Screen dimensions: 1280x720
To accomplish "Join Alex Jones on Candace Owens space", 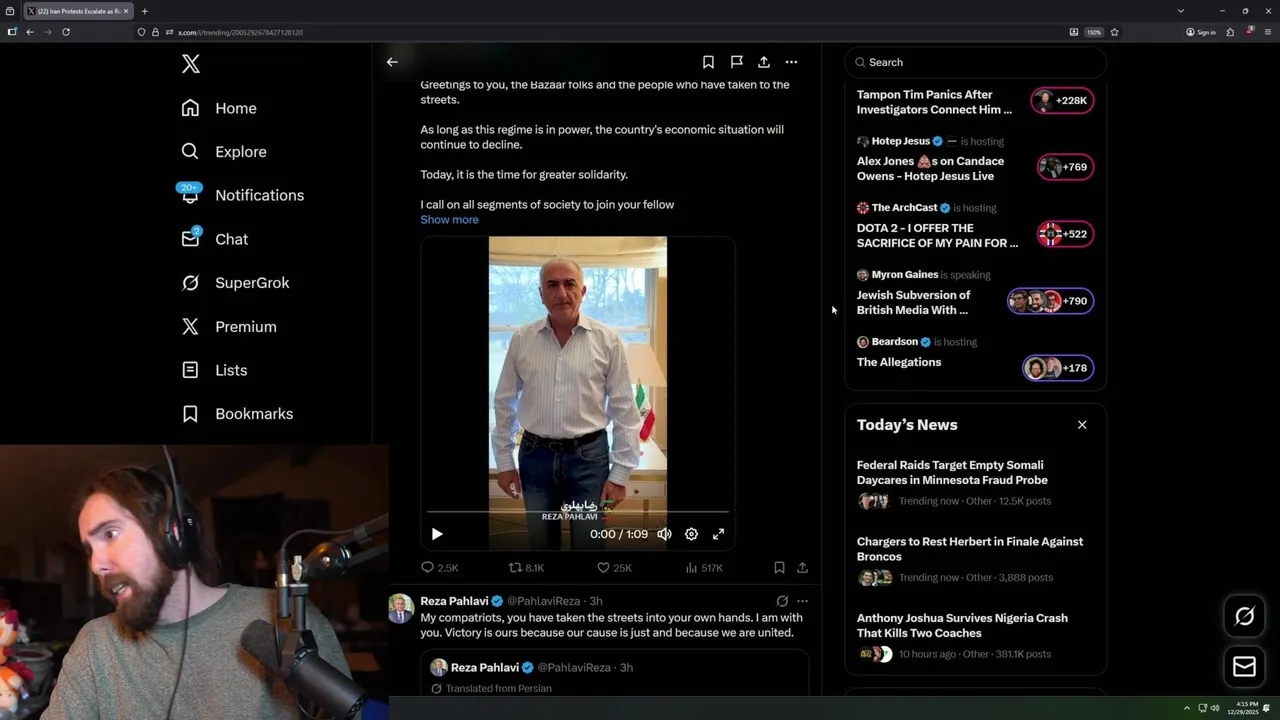I will pos(930,168).
